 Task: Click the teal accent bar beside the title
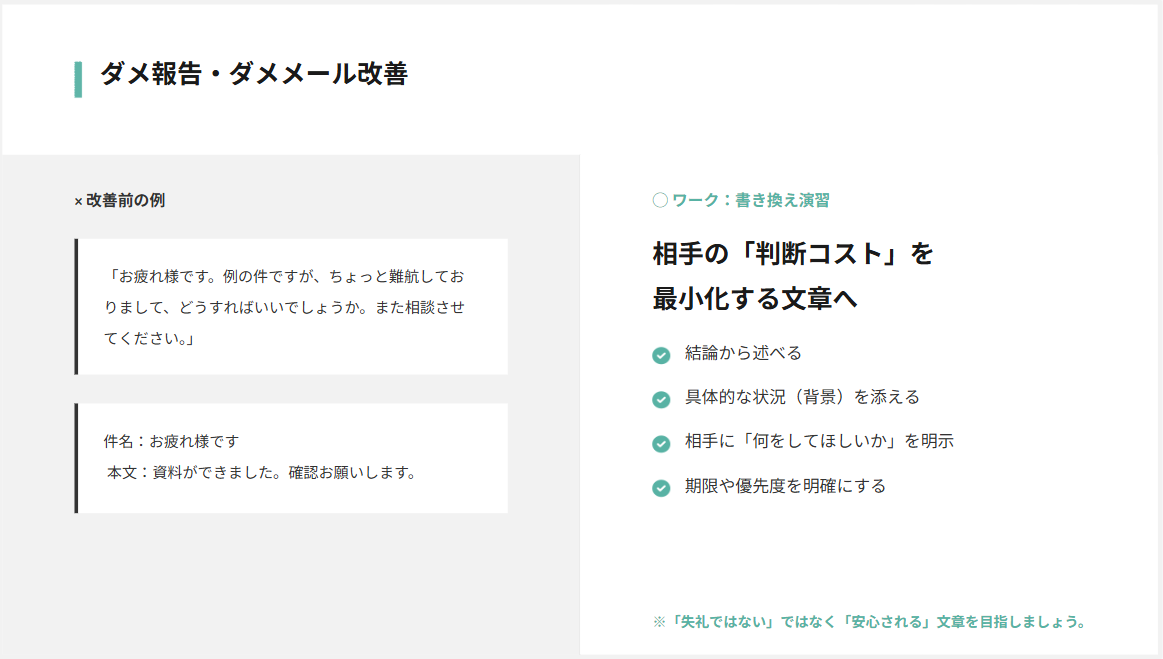[x=78, y=79]
